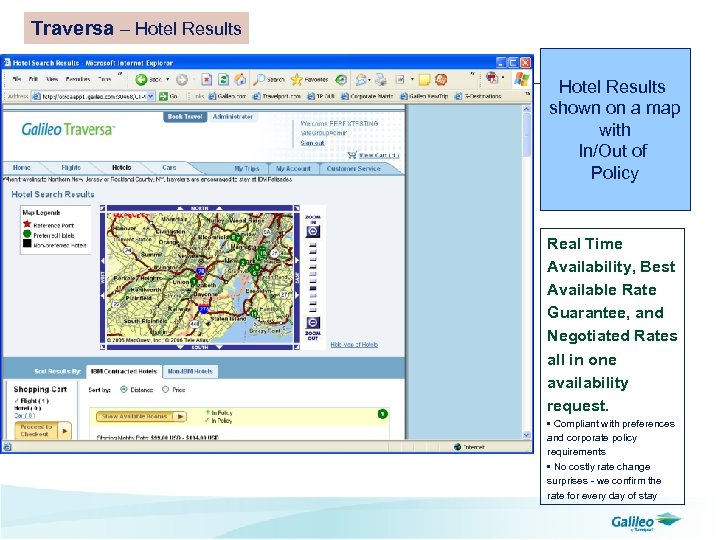Click the page vertical scrollbar down arrow
Image resolution: width=720 pixels, height=540 pixels.
526,434
